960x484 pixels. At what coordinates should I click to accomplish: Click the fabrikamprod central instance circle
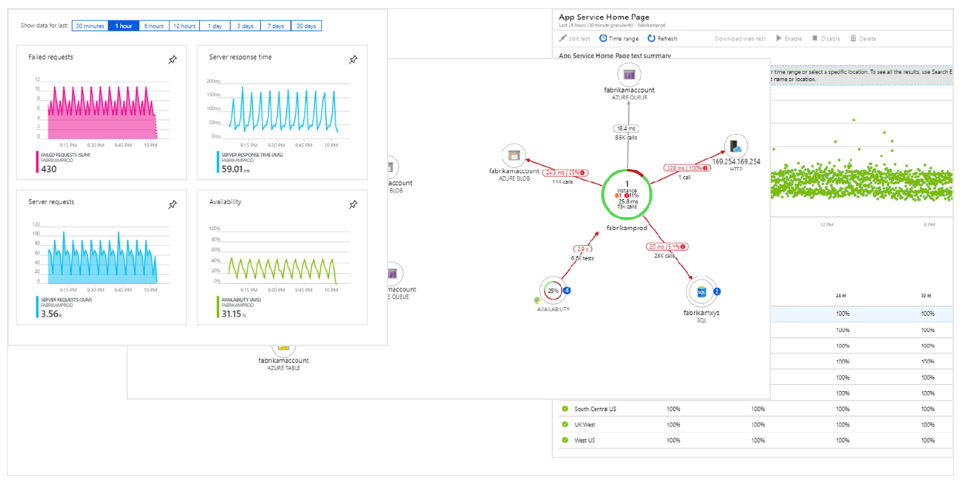pos(628,195)
